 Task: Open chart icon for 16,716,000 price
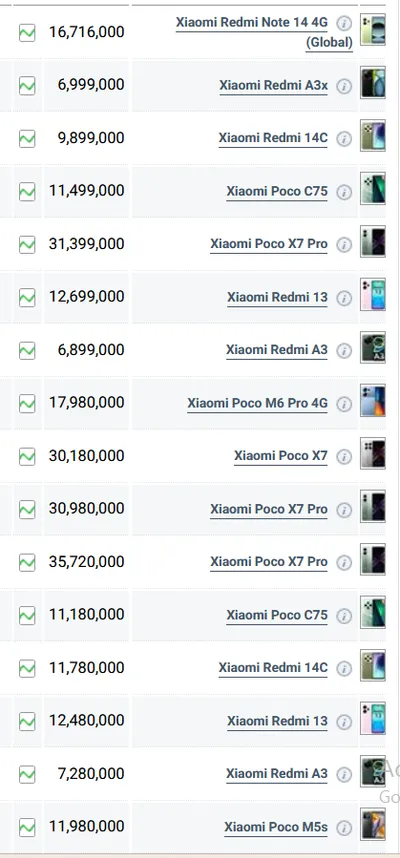tap(27, 32)
